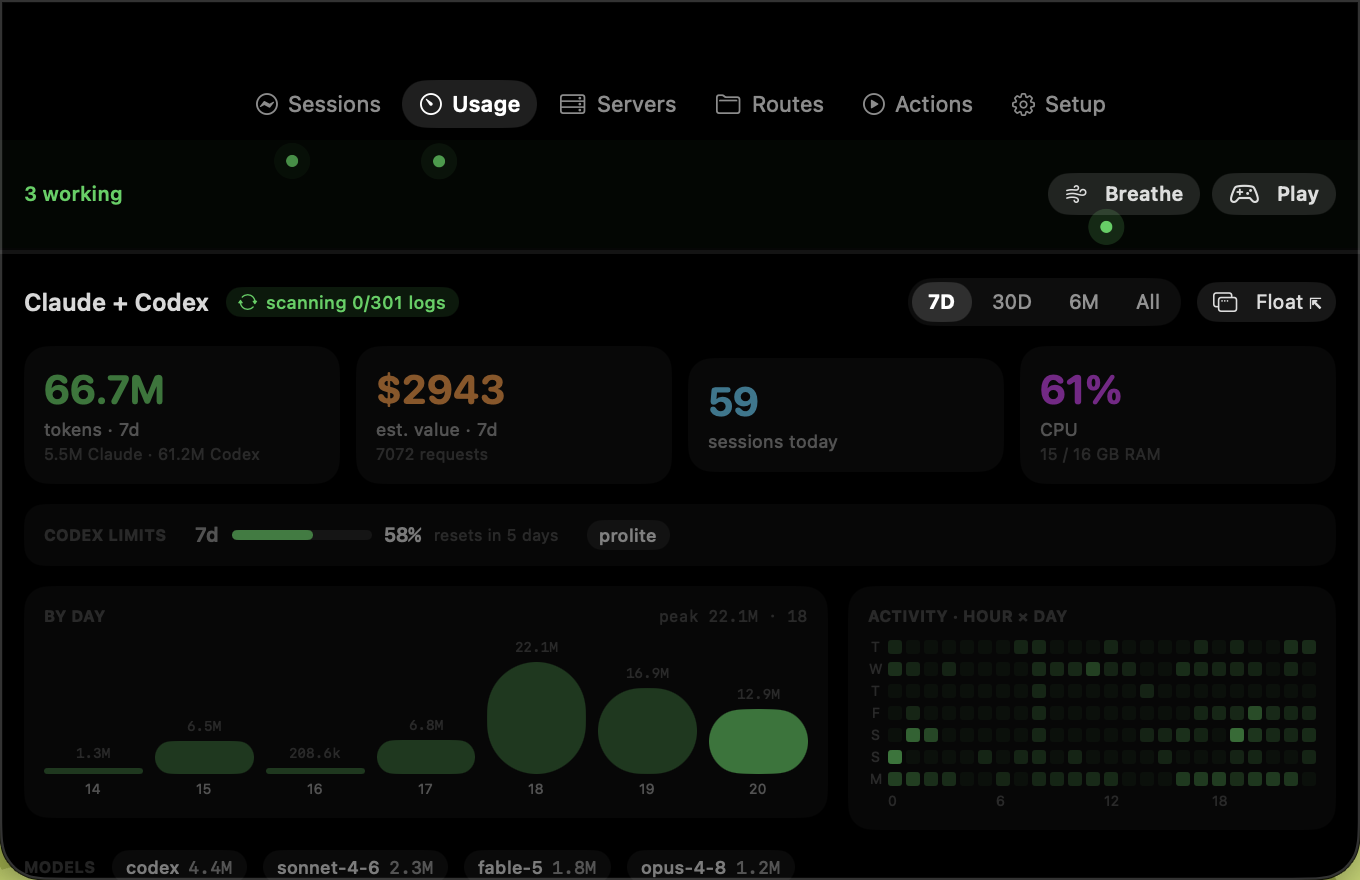Select the 7D time range
Screen dimensions: 1360x880
(941, 302)
